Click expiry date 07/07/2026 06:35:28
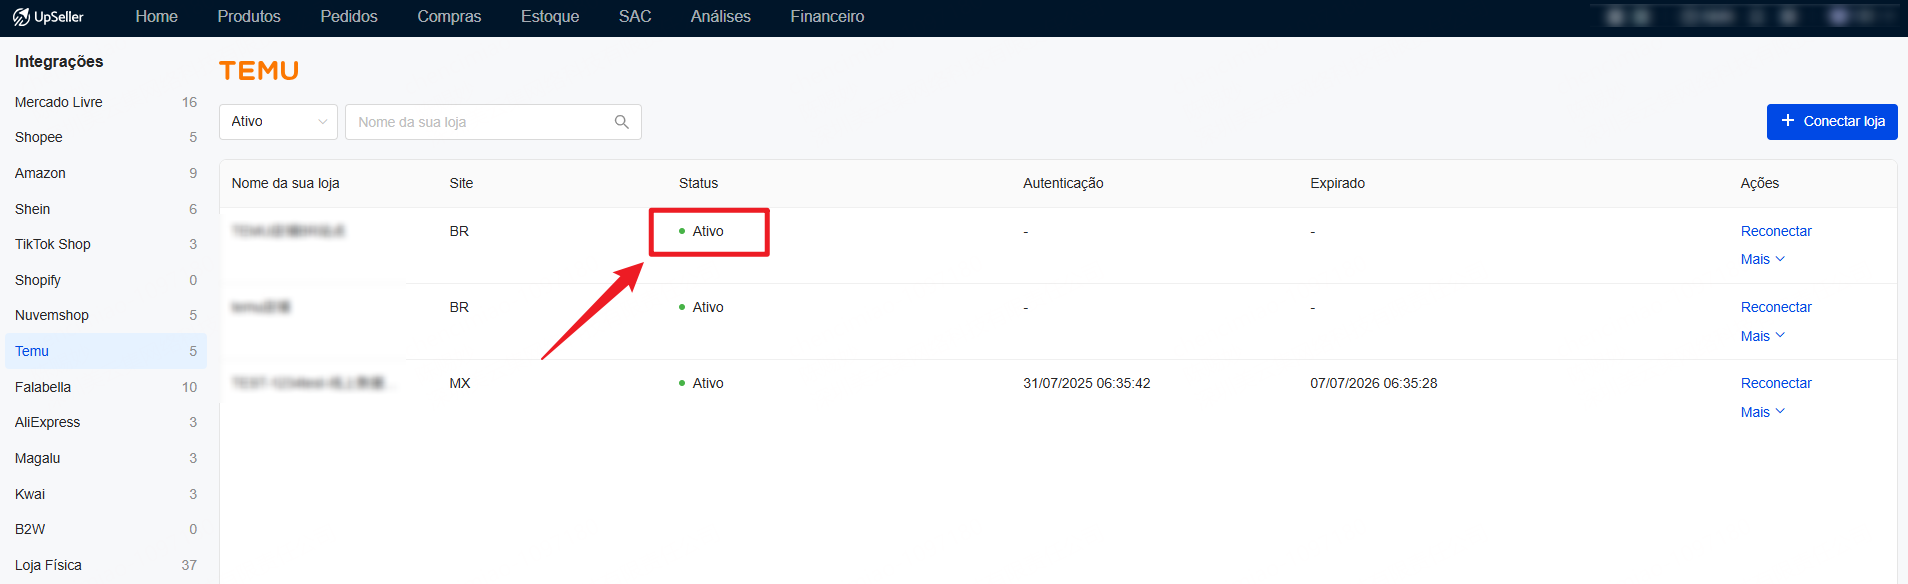 1373,383
